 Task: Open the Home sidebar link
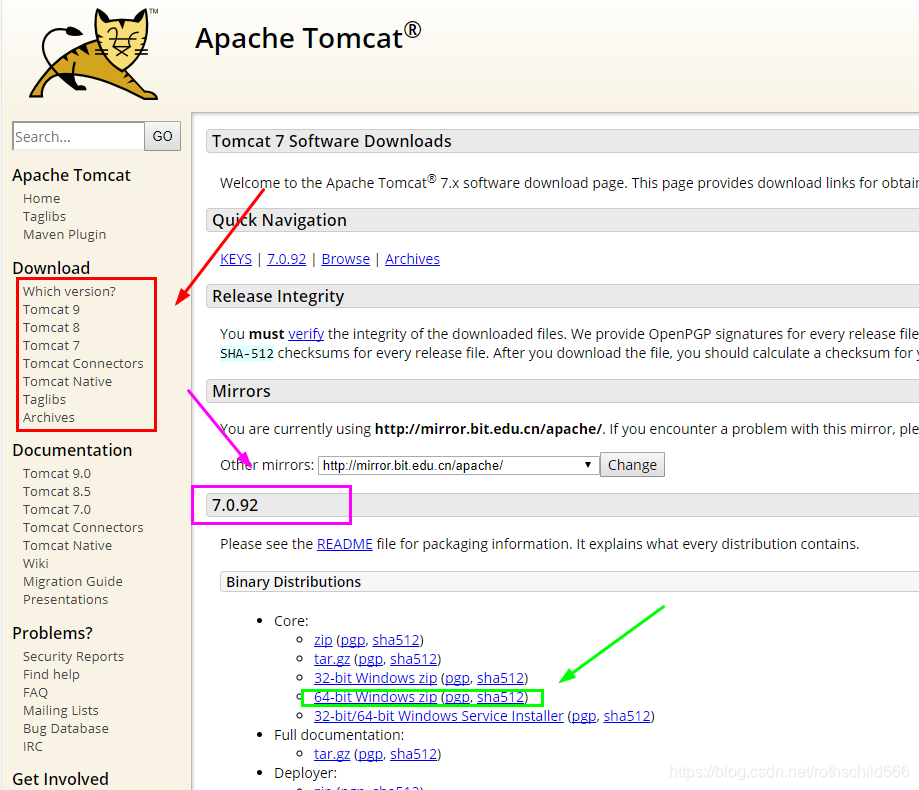[x=42, y=199]
